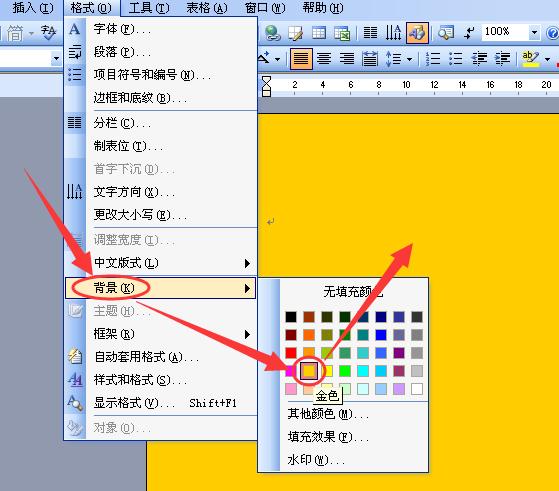Open the Tables and Borders tool
The height and width of the screenshot is (491, 559).
click(x=296, y=33)
